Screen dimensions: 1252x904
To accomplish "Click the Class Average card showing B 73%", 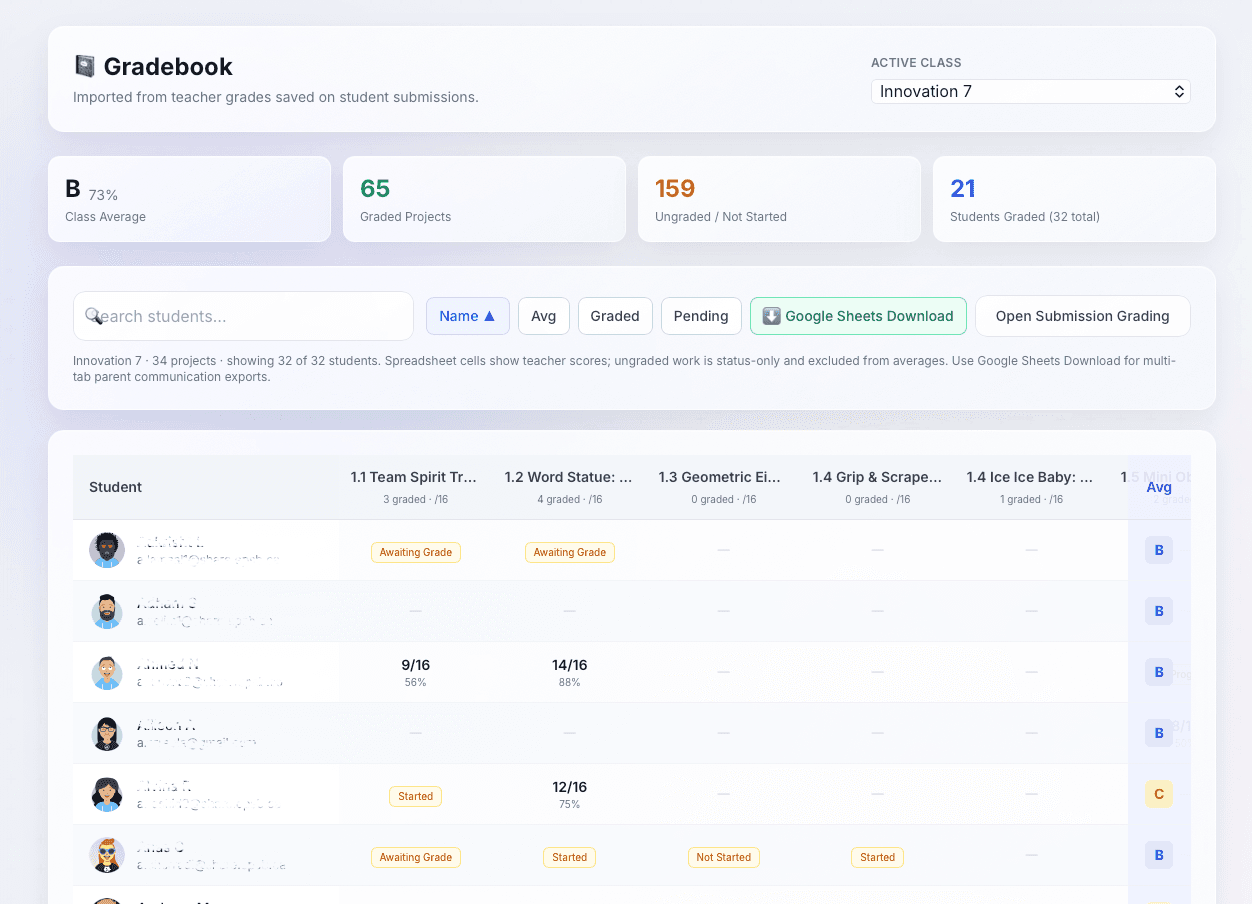I will [189, 199].
